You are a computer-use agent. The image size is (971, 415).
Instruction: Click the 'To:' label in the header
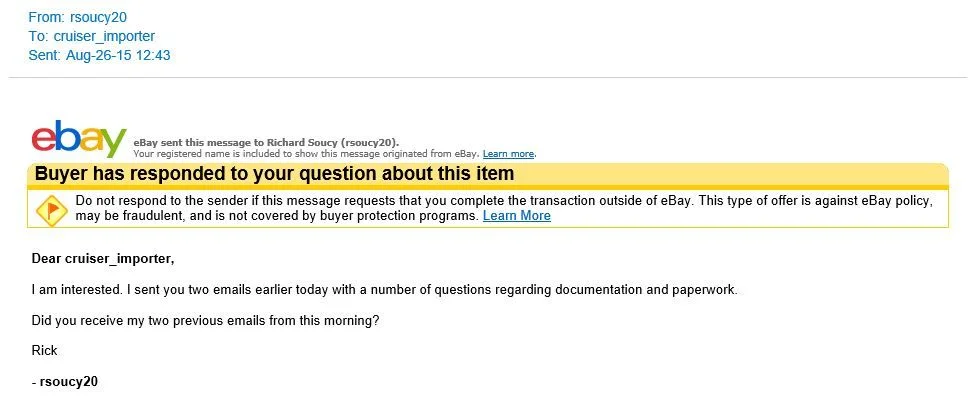[x=39, y=37]
